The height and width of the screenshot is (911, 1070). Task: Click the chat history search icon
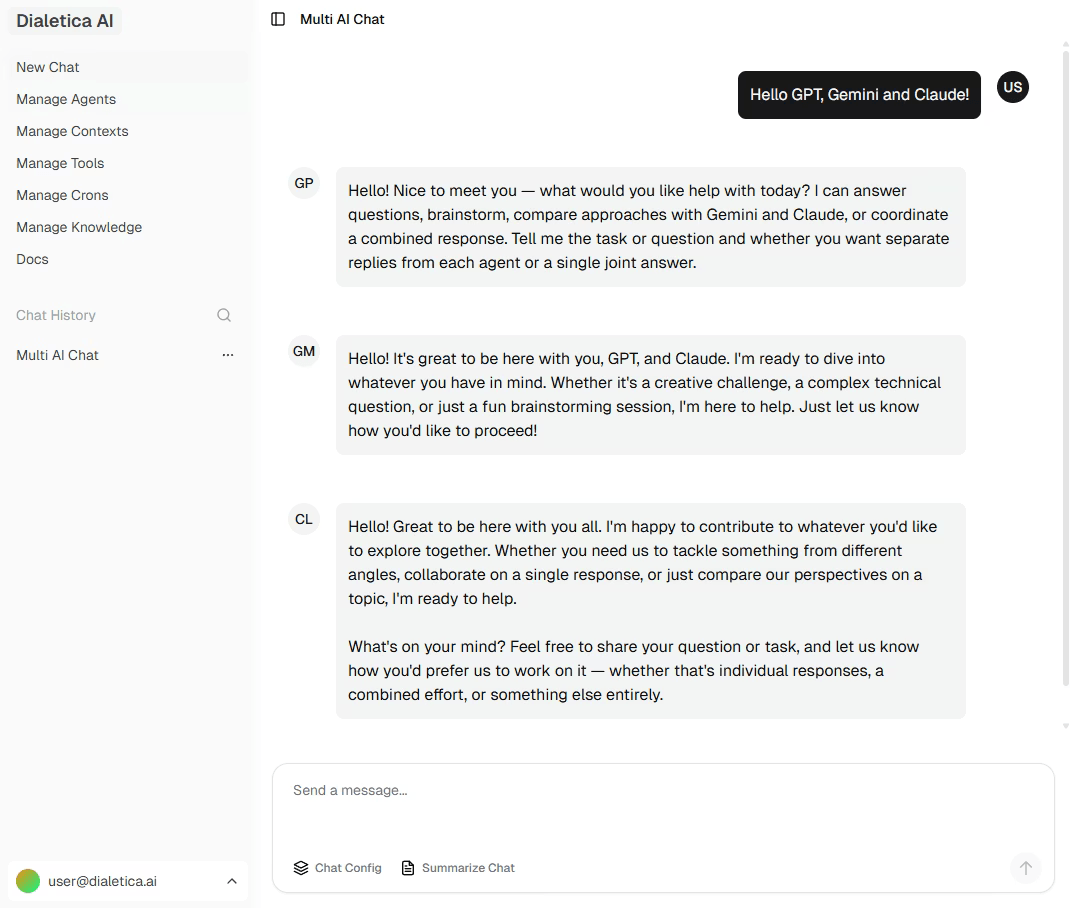[224, 315]
